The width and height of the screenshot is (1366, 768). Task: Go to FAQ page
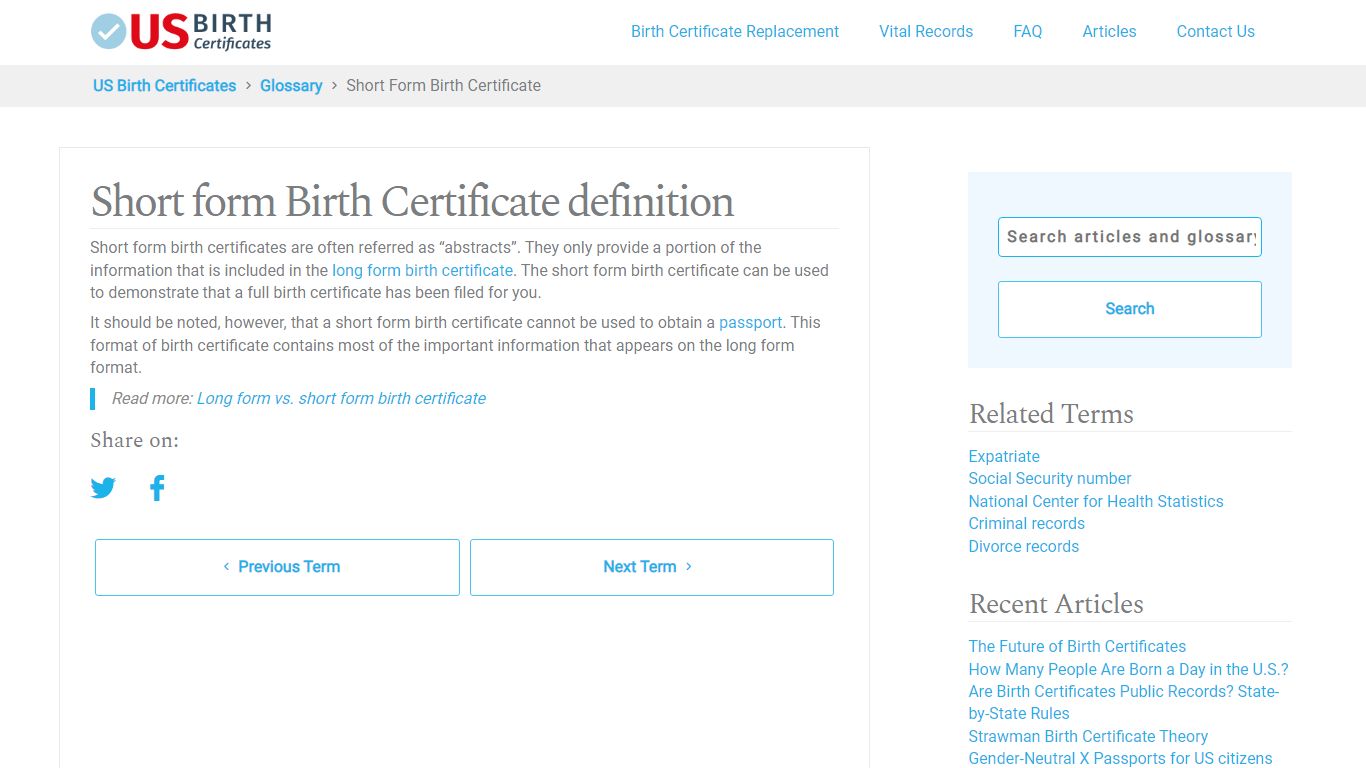tap(1027, 31)
